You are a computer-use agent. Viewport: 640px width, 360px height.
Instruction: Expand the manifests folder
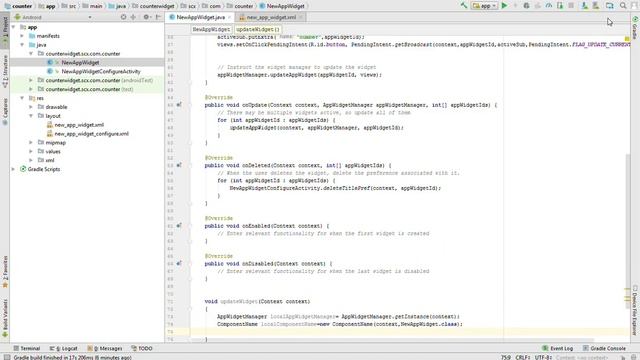click(x=22, y=36)
